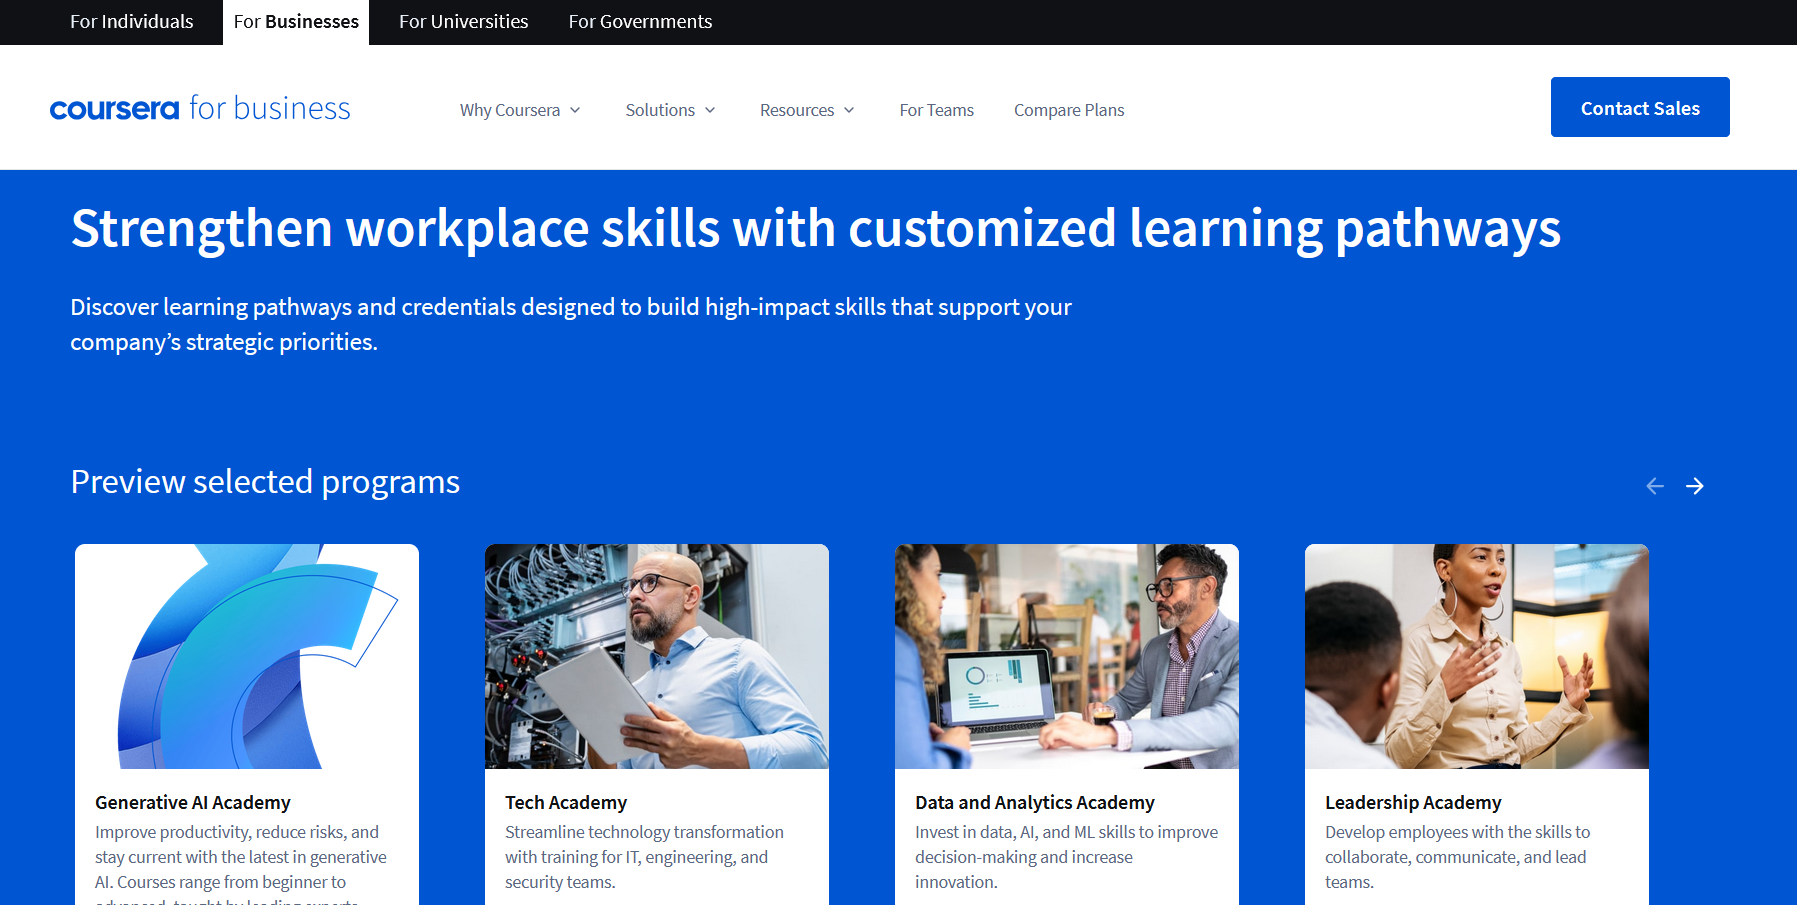Viewport: 1797px width, 905px height.
Task: Expand the Why Coursera dropdown chevron
Action: (x=575, y=110)
